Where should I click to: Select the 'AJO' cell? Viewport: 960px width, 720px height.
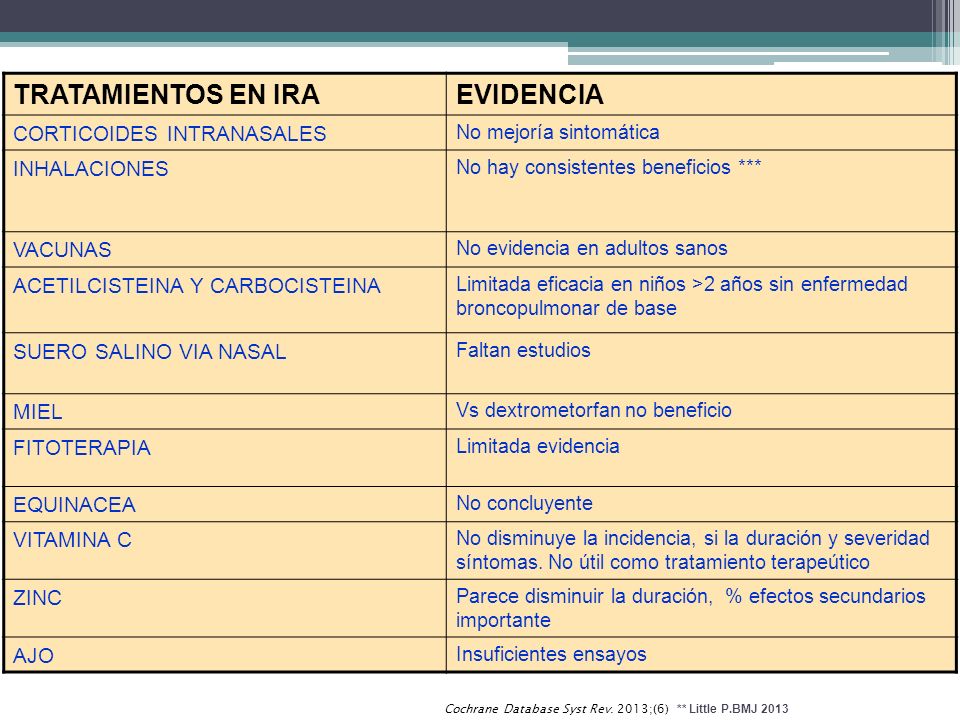[225, 655]
